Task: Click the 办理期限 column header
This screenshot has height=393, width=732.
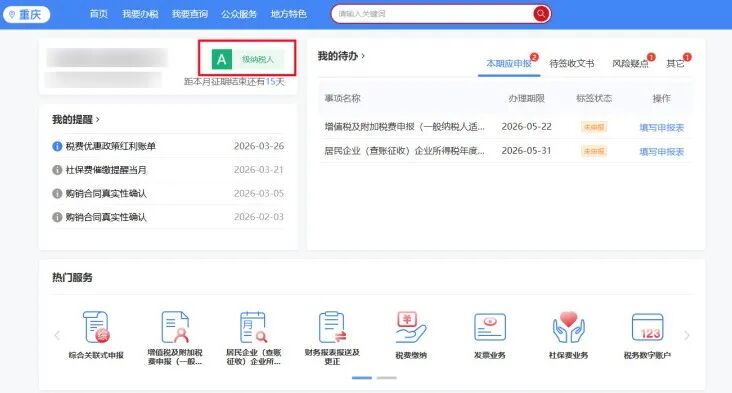Action: 526,98
